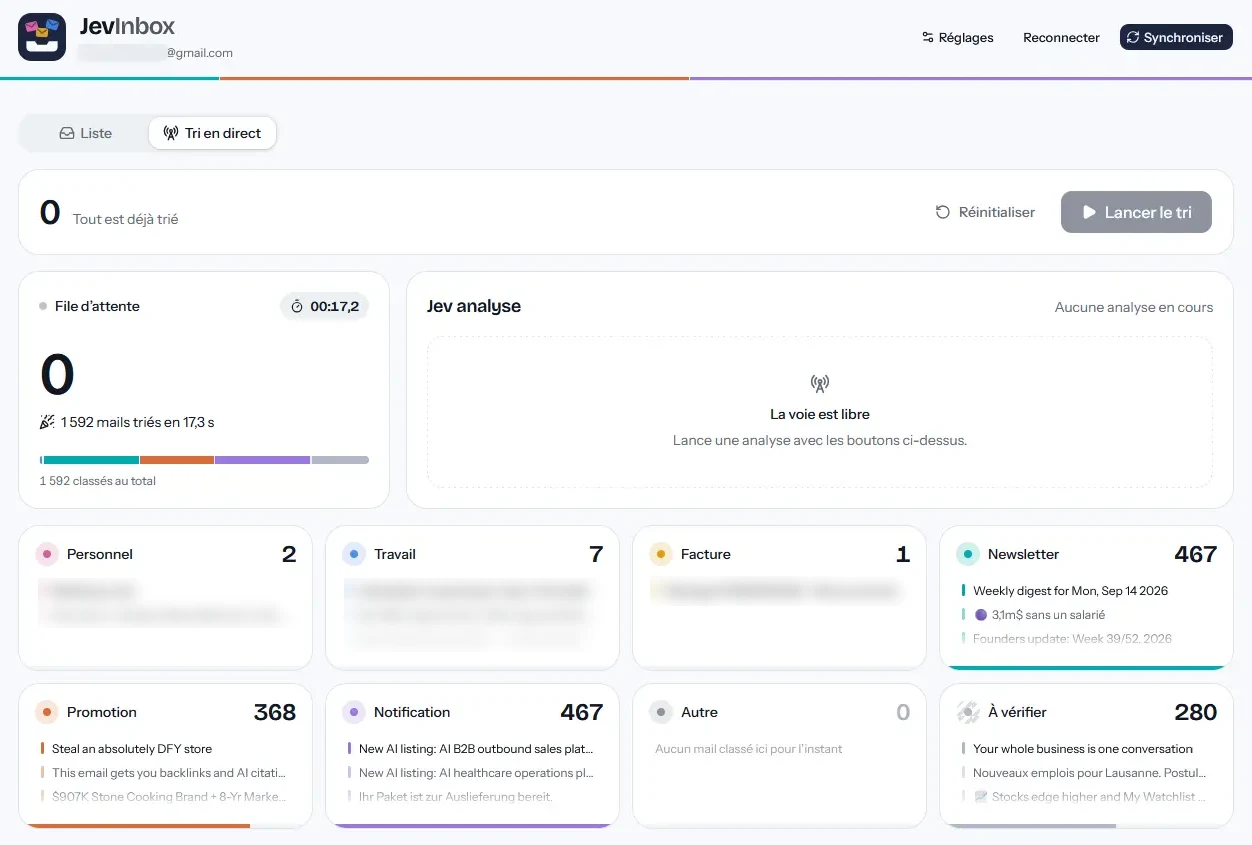This screenshot has height=845, width=1252.
Task: Click the party popper icon beside mails triés
Action: tap(47, 422)
